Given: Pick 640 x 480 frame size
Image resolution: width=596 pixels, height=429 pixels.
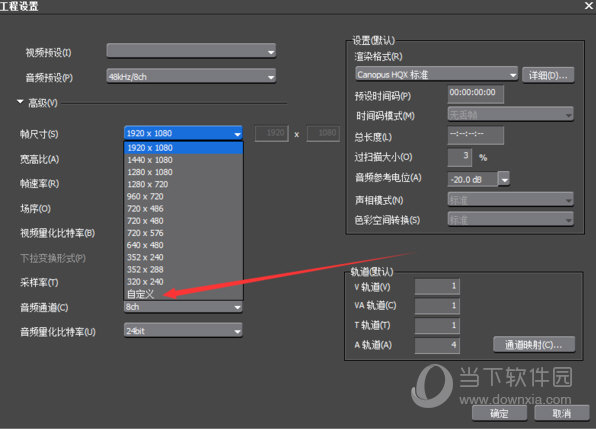Looking at the screenshot, I should pos(183,245).
